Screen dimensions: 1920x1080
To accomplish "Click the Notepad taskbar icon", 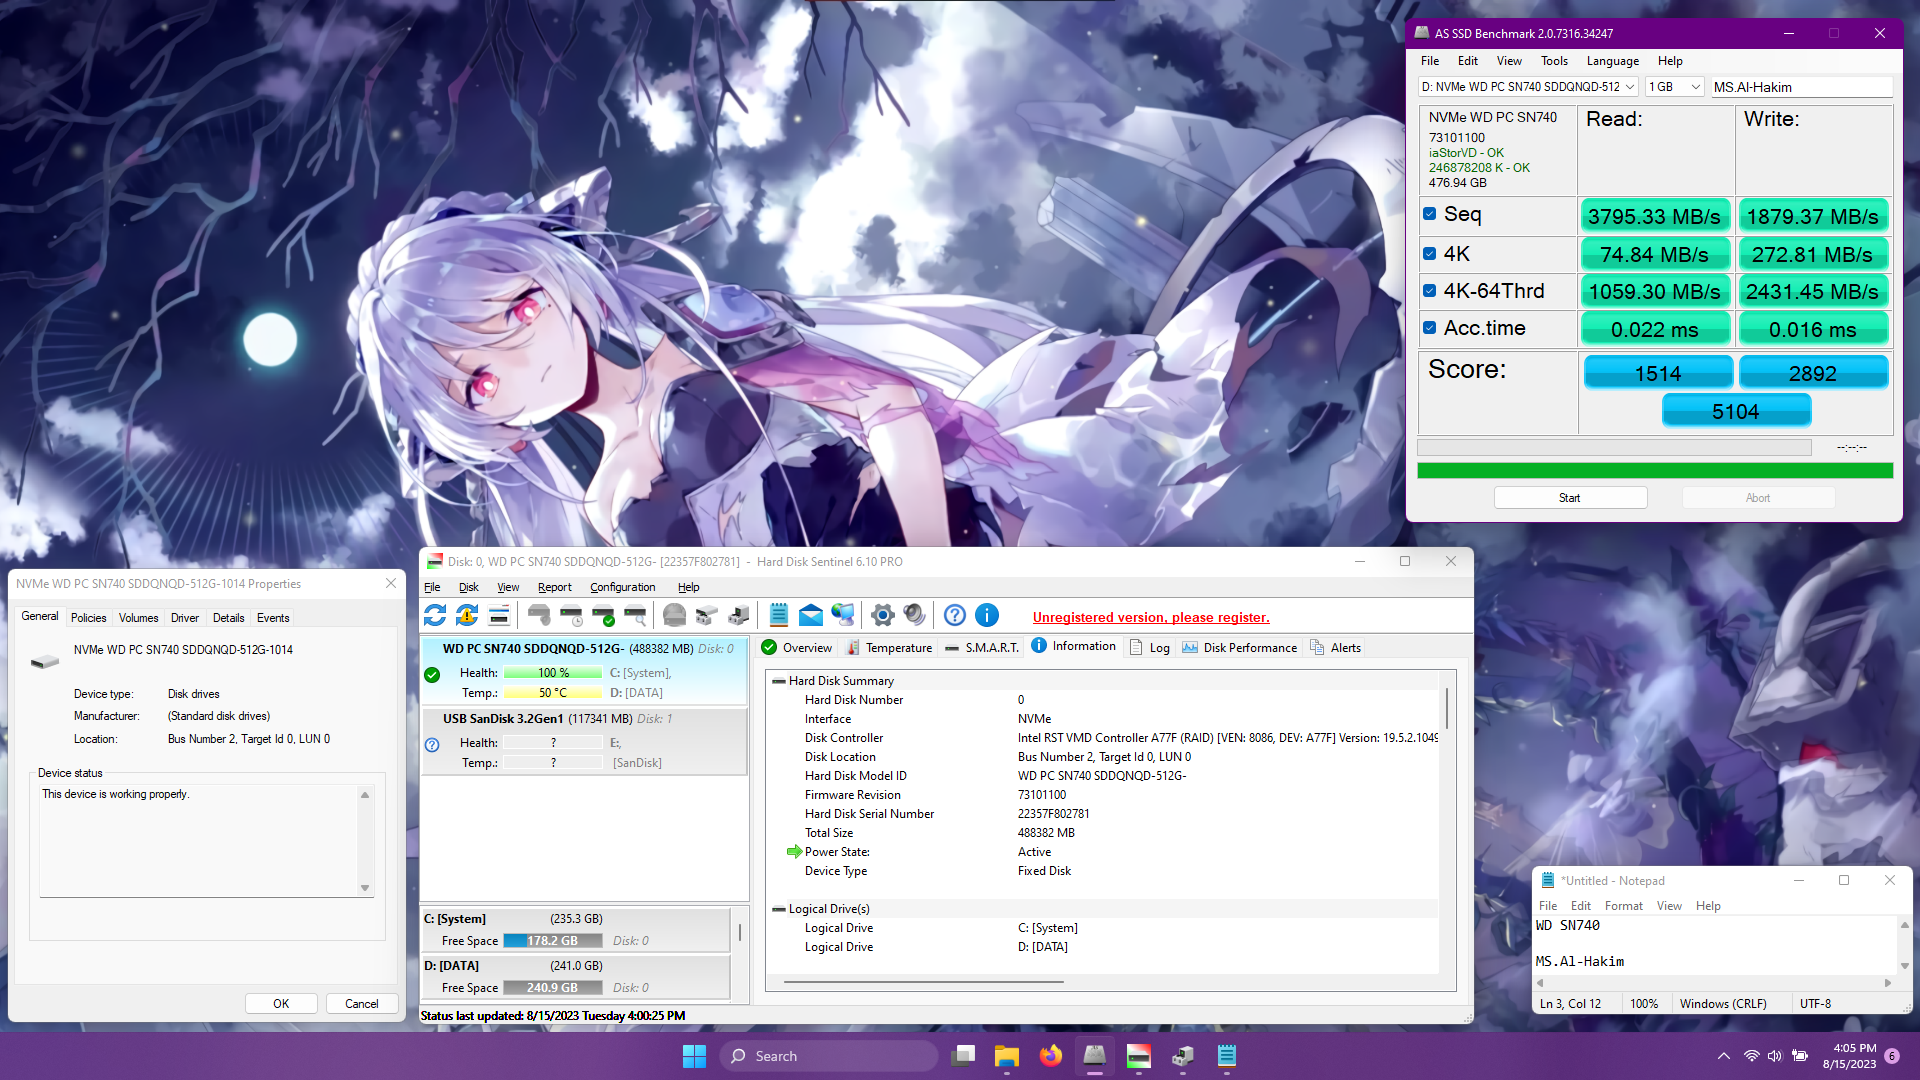I will click(x=1227, y=1056).
